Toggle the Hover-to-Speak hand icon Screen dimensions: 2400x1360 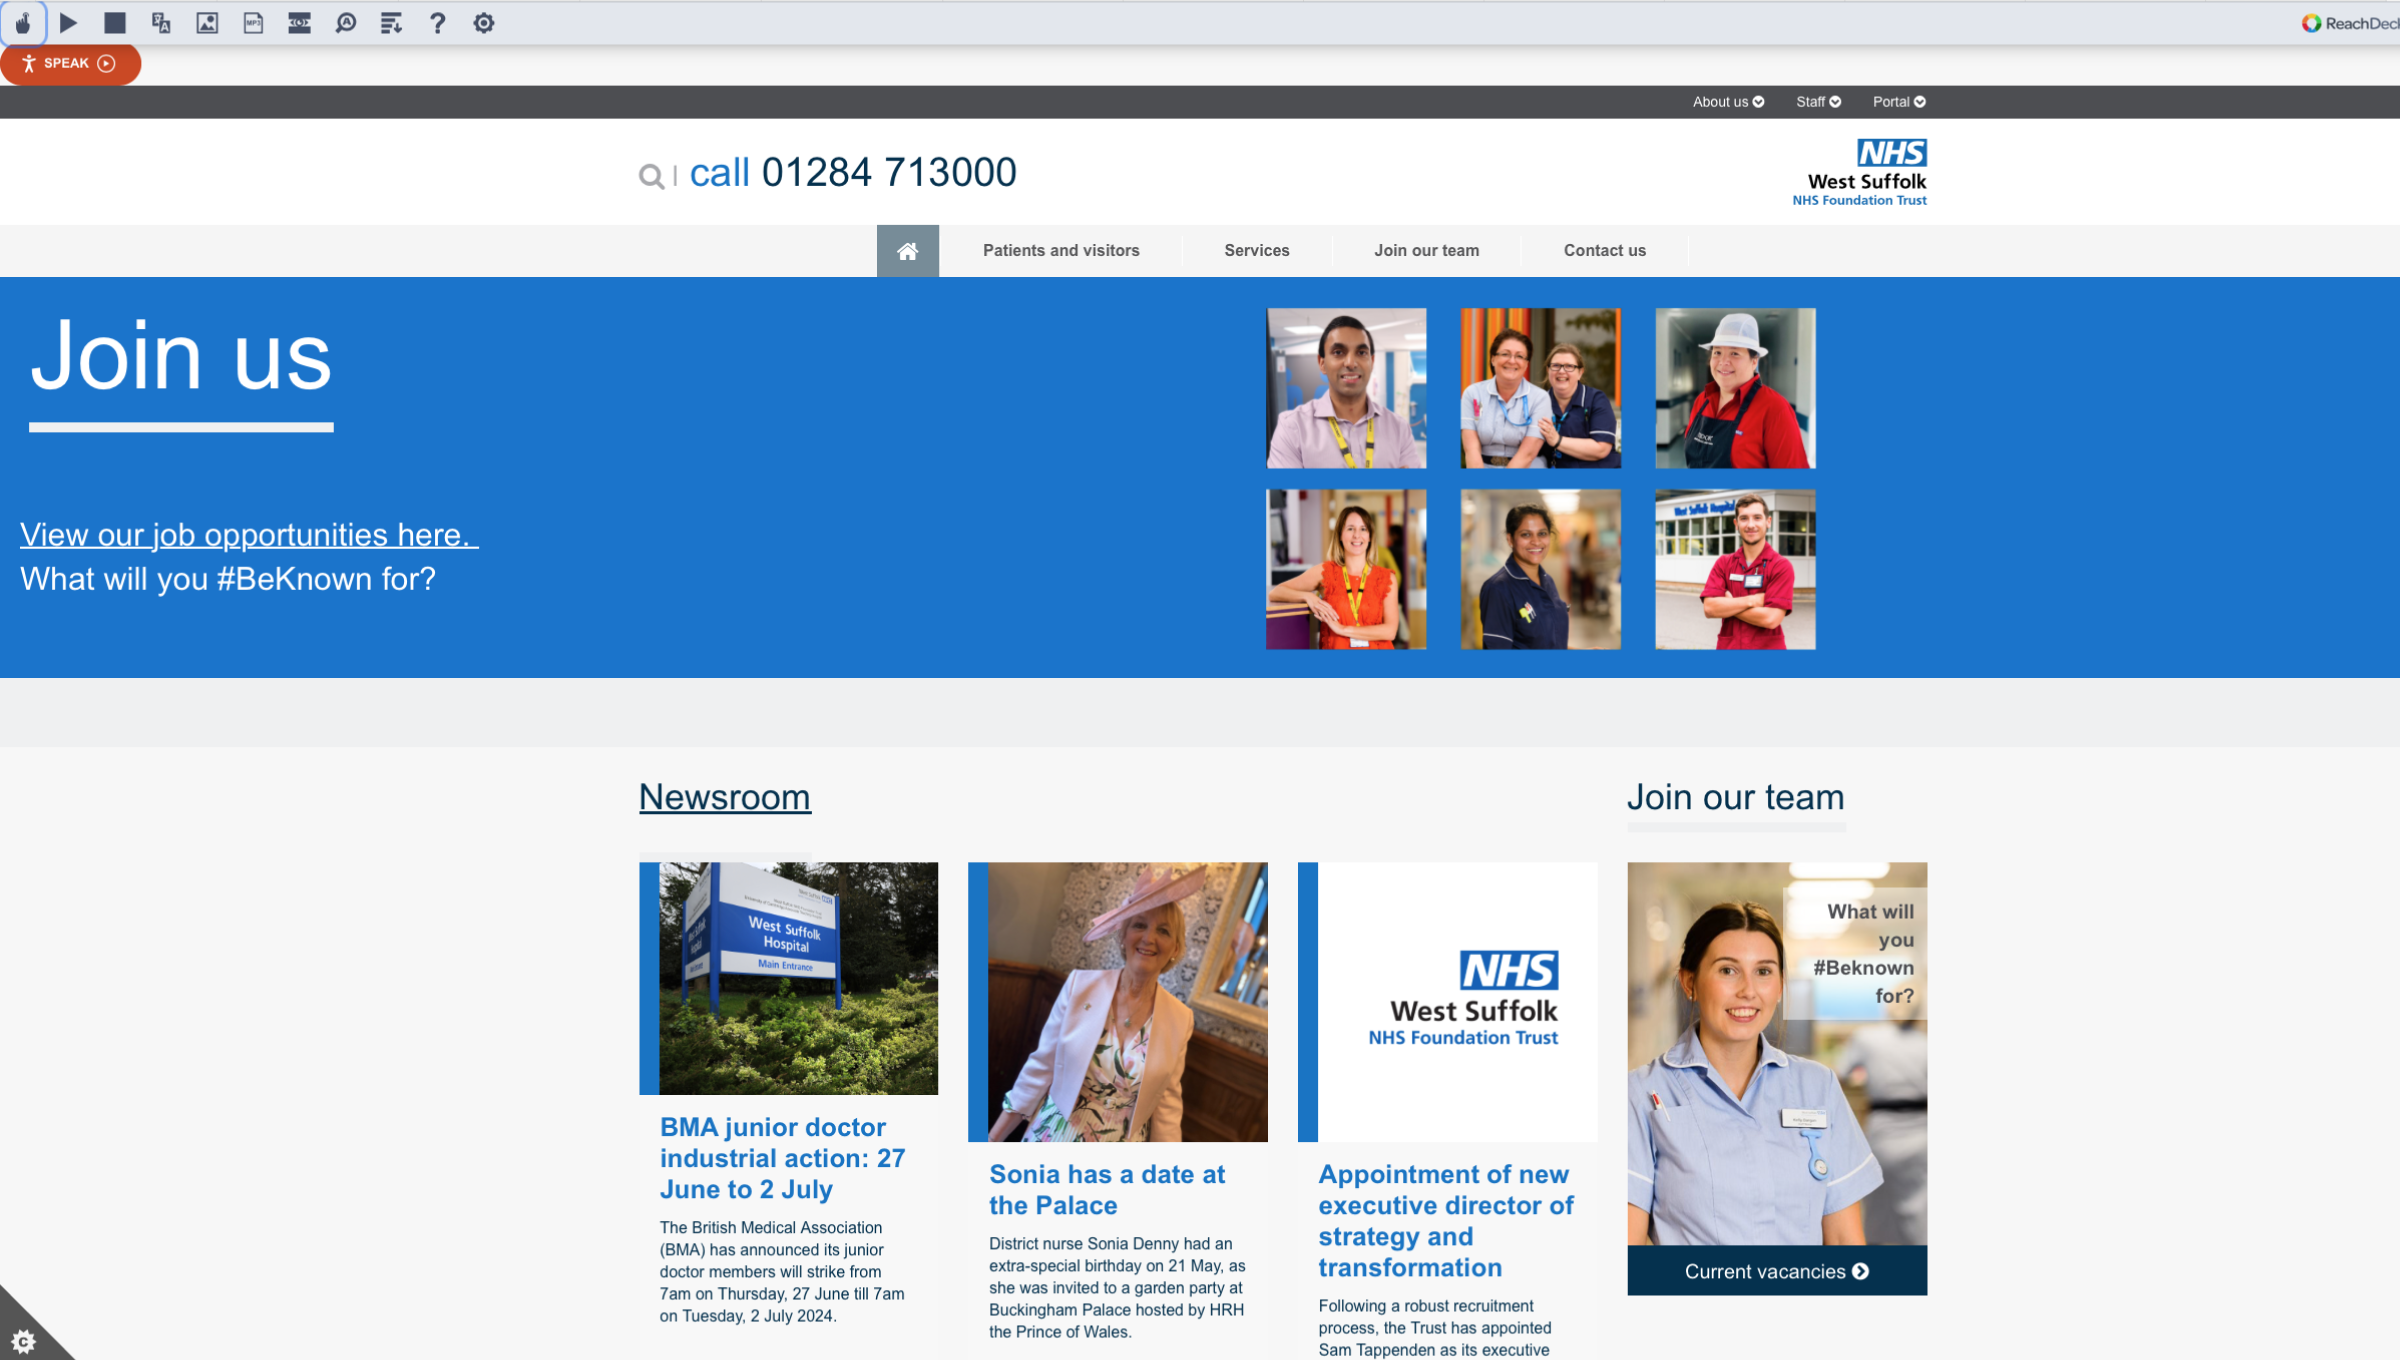(23, 22)
